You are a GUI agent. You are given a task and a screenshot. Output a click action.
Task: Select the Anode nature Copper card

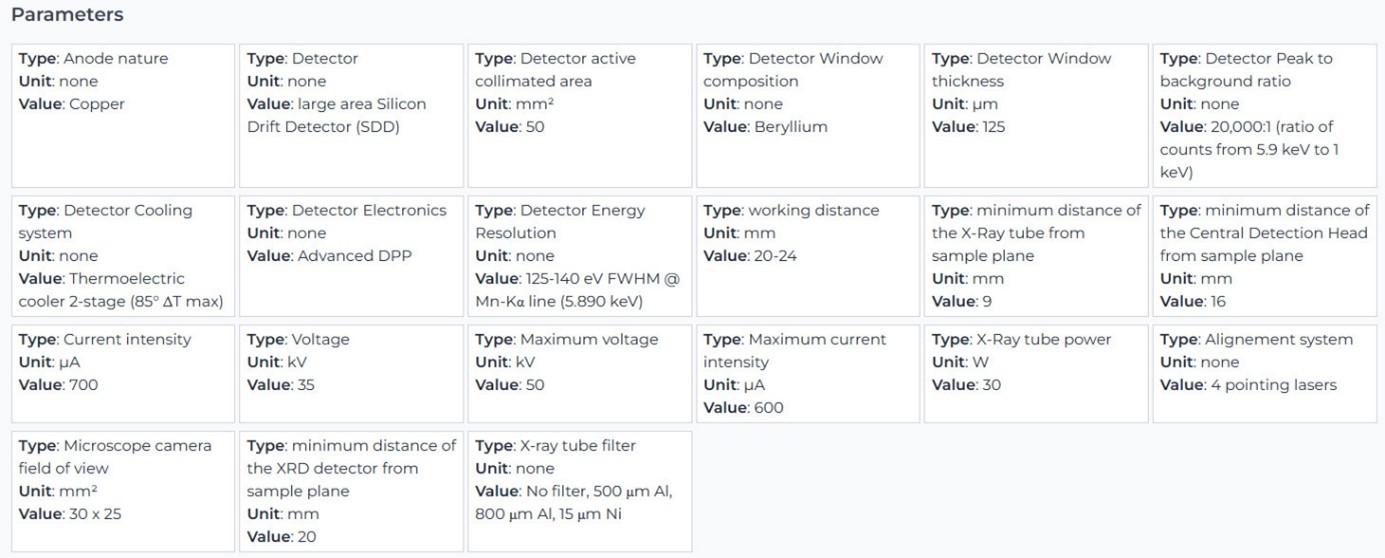(x=123, y=115)
